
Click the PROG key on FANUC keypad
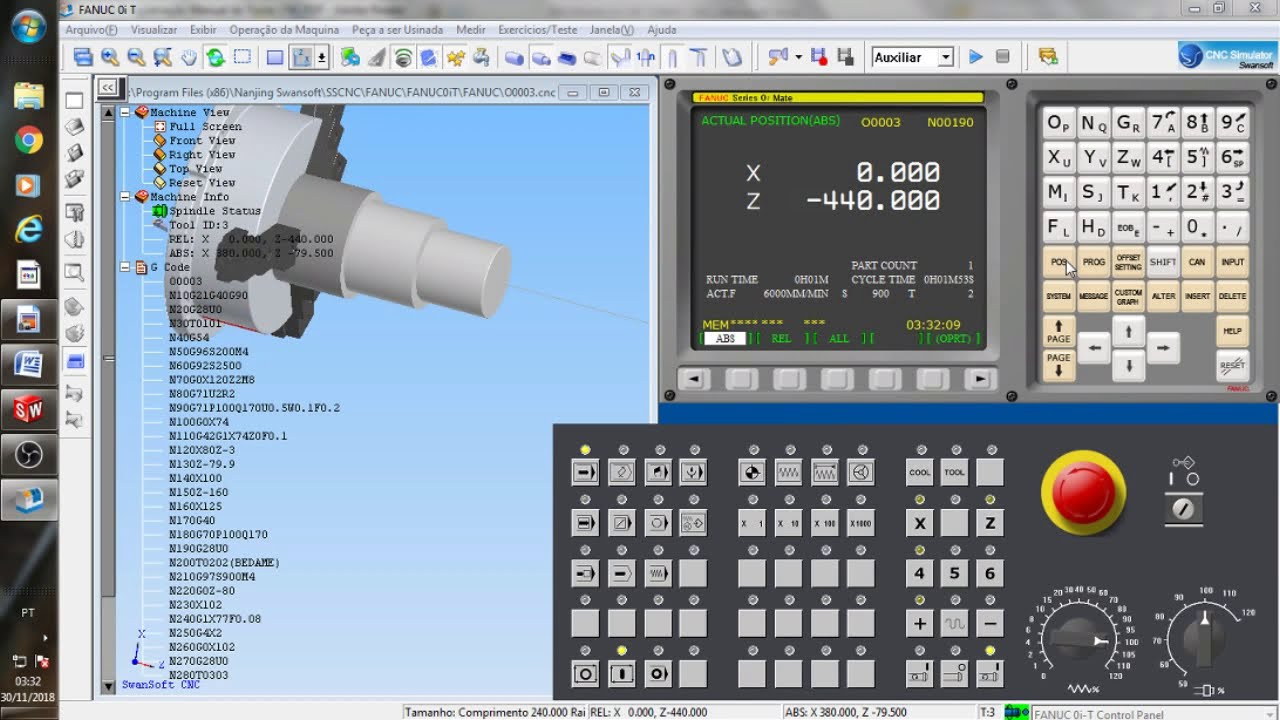(1094, 262)
